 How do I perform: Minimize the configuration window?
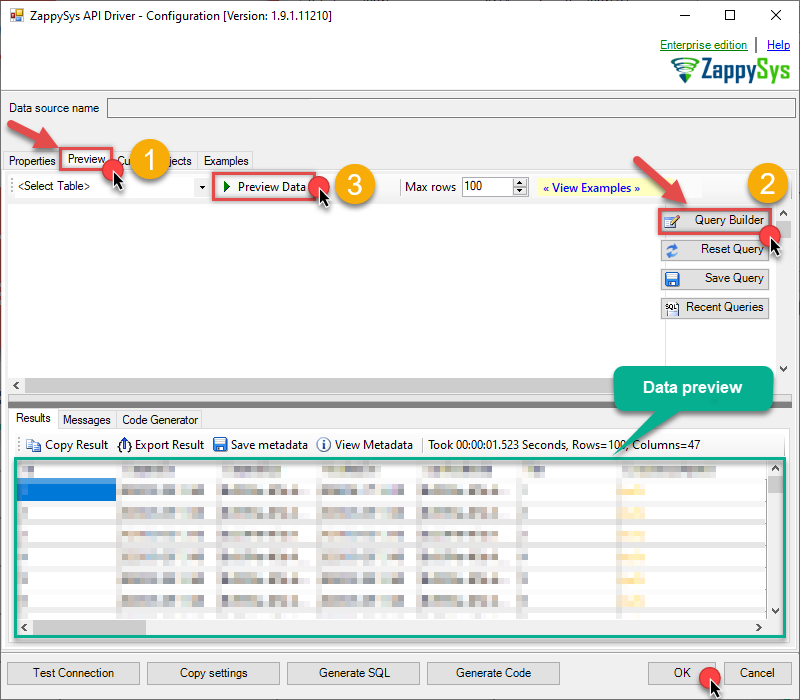(x=685, y=15)
